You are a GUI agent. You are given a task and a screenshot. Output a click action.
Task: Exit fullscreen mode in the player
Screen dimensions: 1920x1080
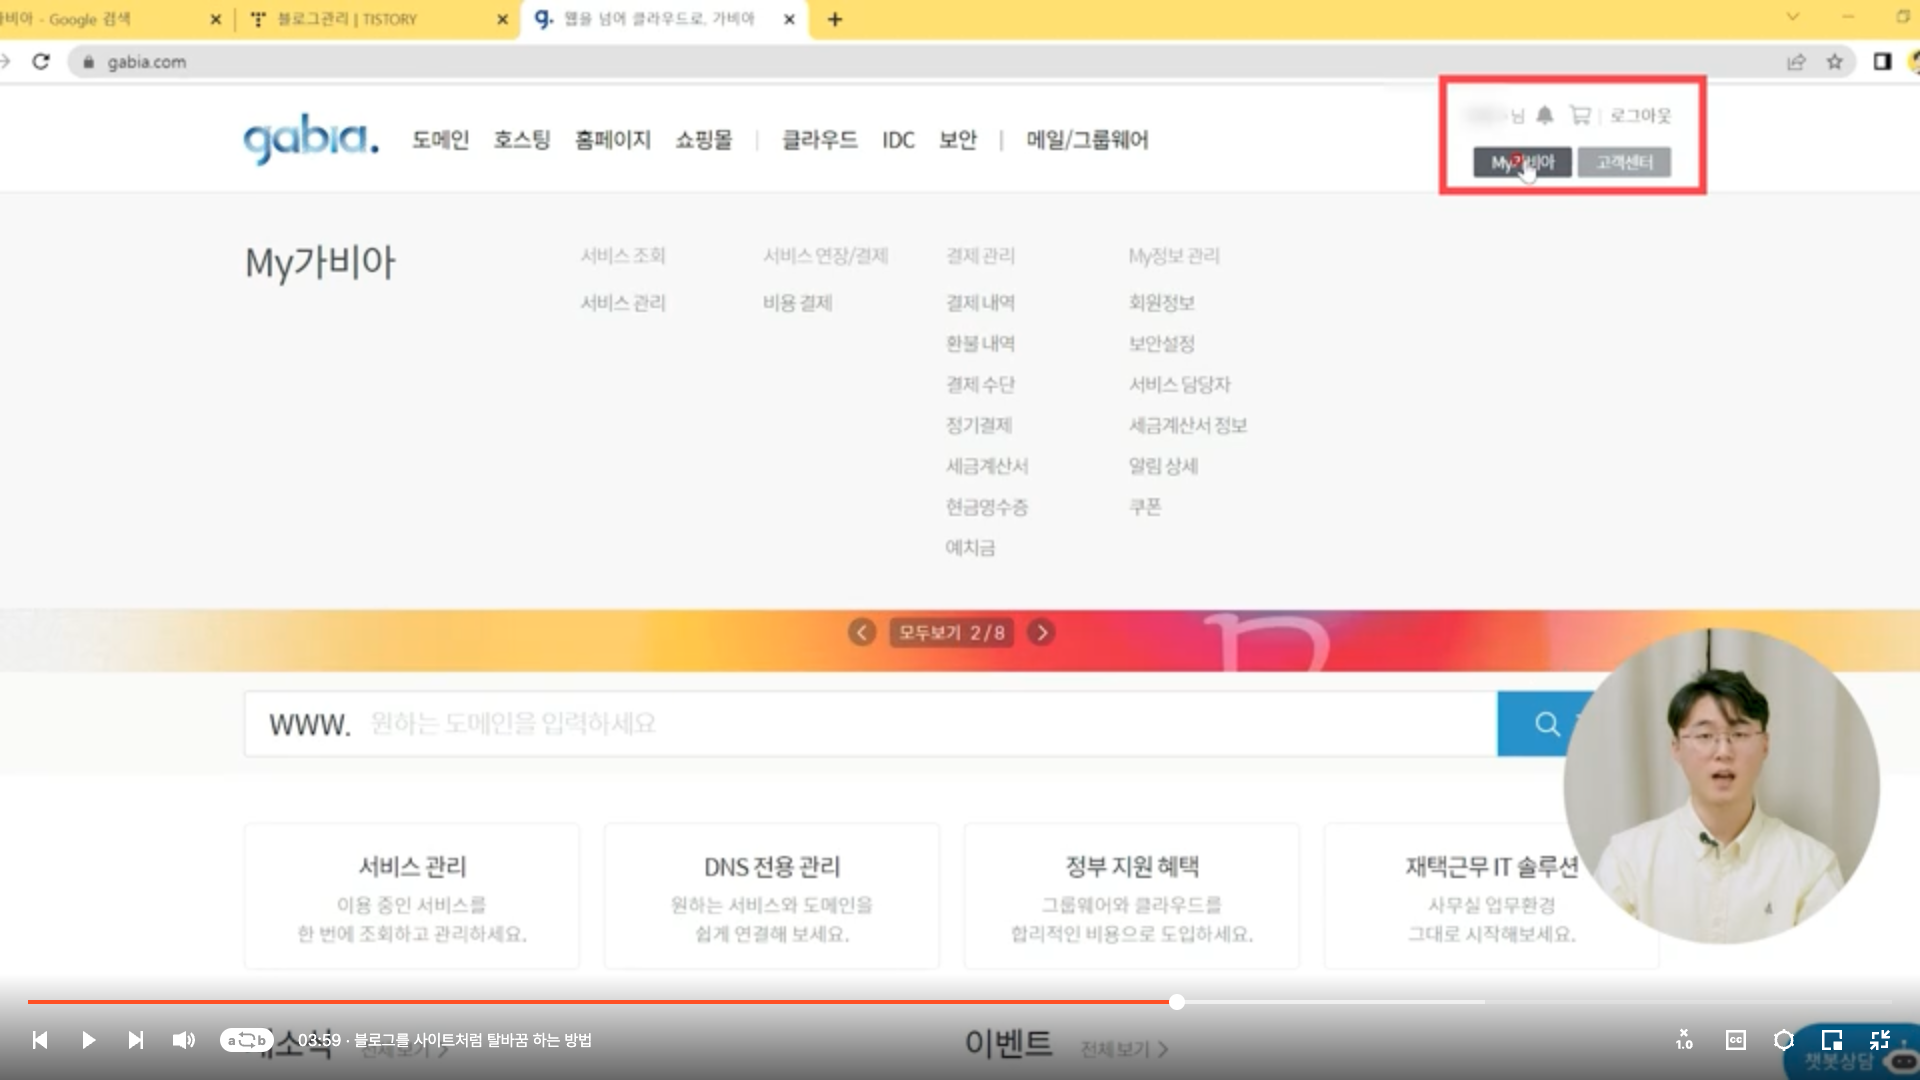click(1879, 1040)
